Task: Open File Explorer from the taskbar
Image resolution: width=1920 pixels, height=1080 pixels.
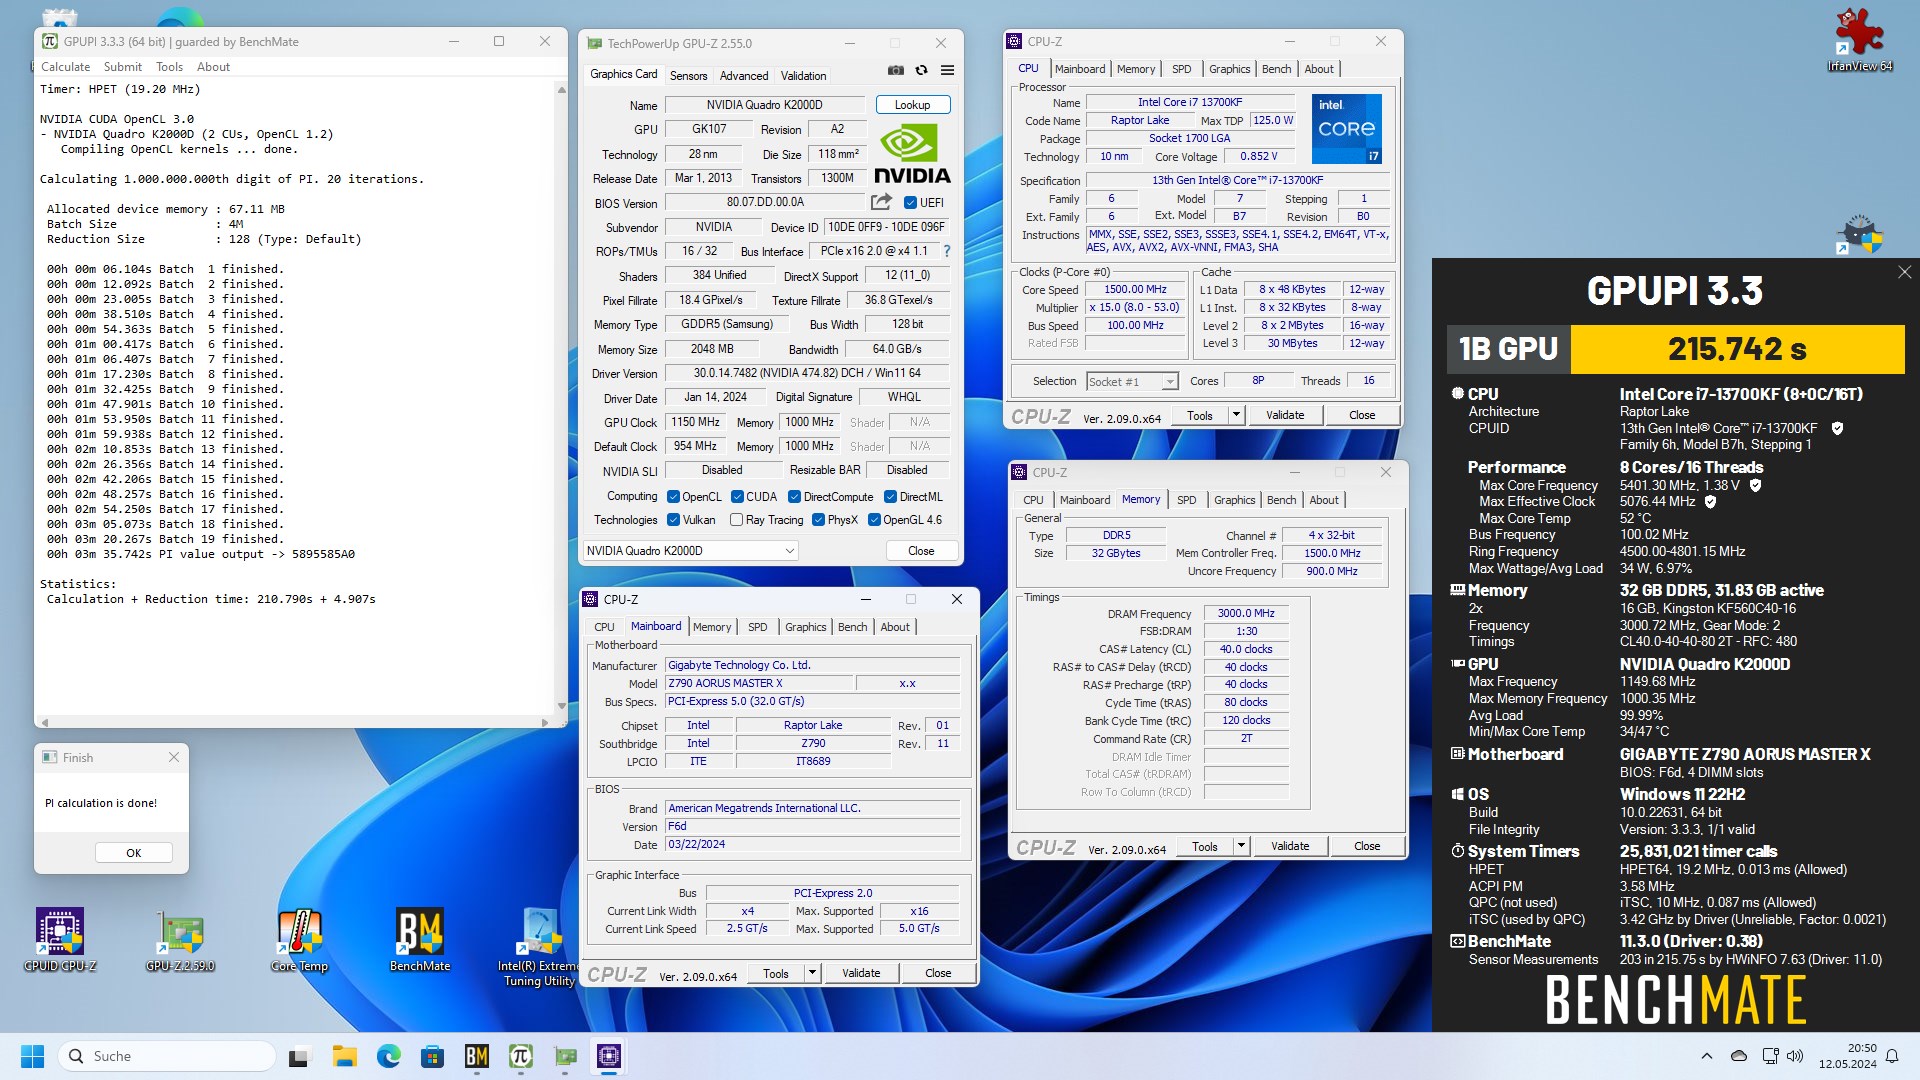Action: coord(345,1056)
